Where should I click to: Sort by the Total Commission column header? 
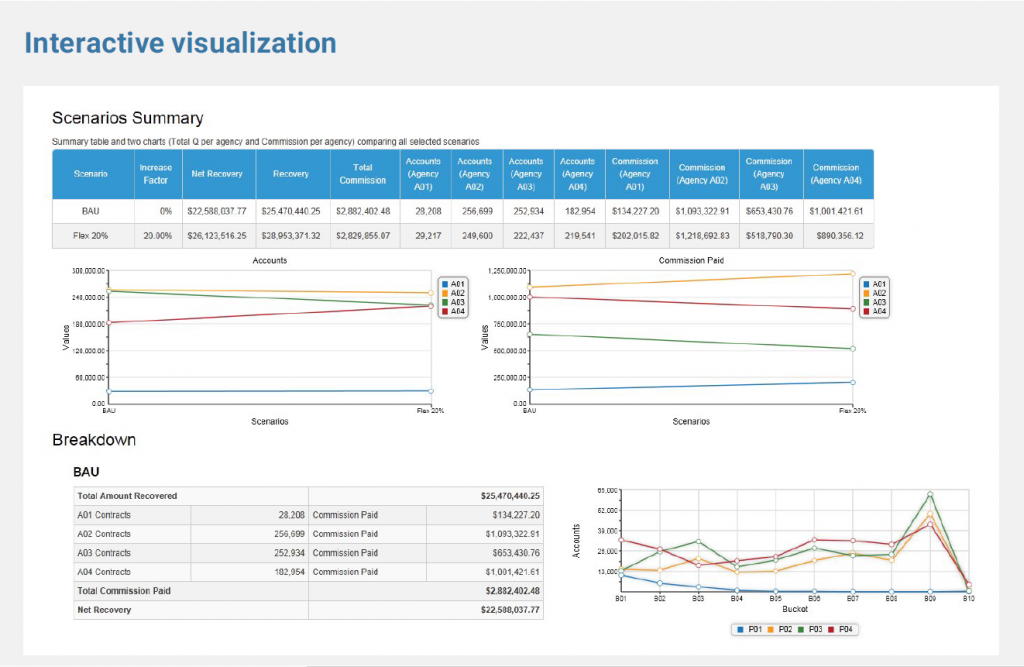point(362,174)
